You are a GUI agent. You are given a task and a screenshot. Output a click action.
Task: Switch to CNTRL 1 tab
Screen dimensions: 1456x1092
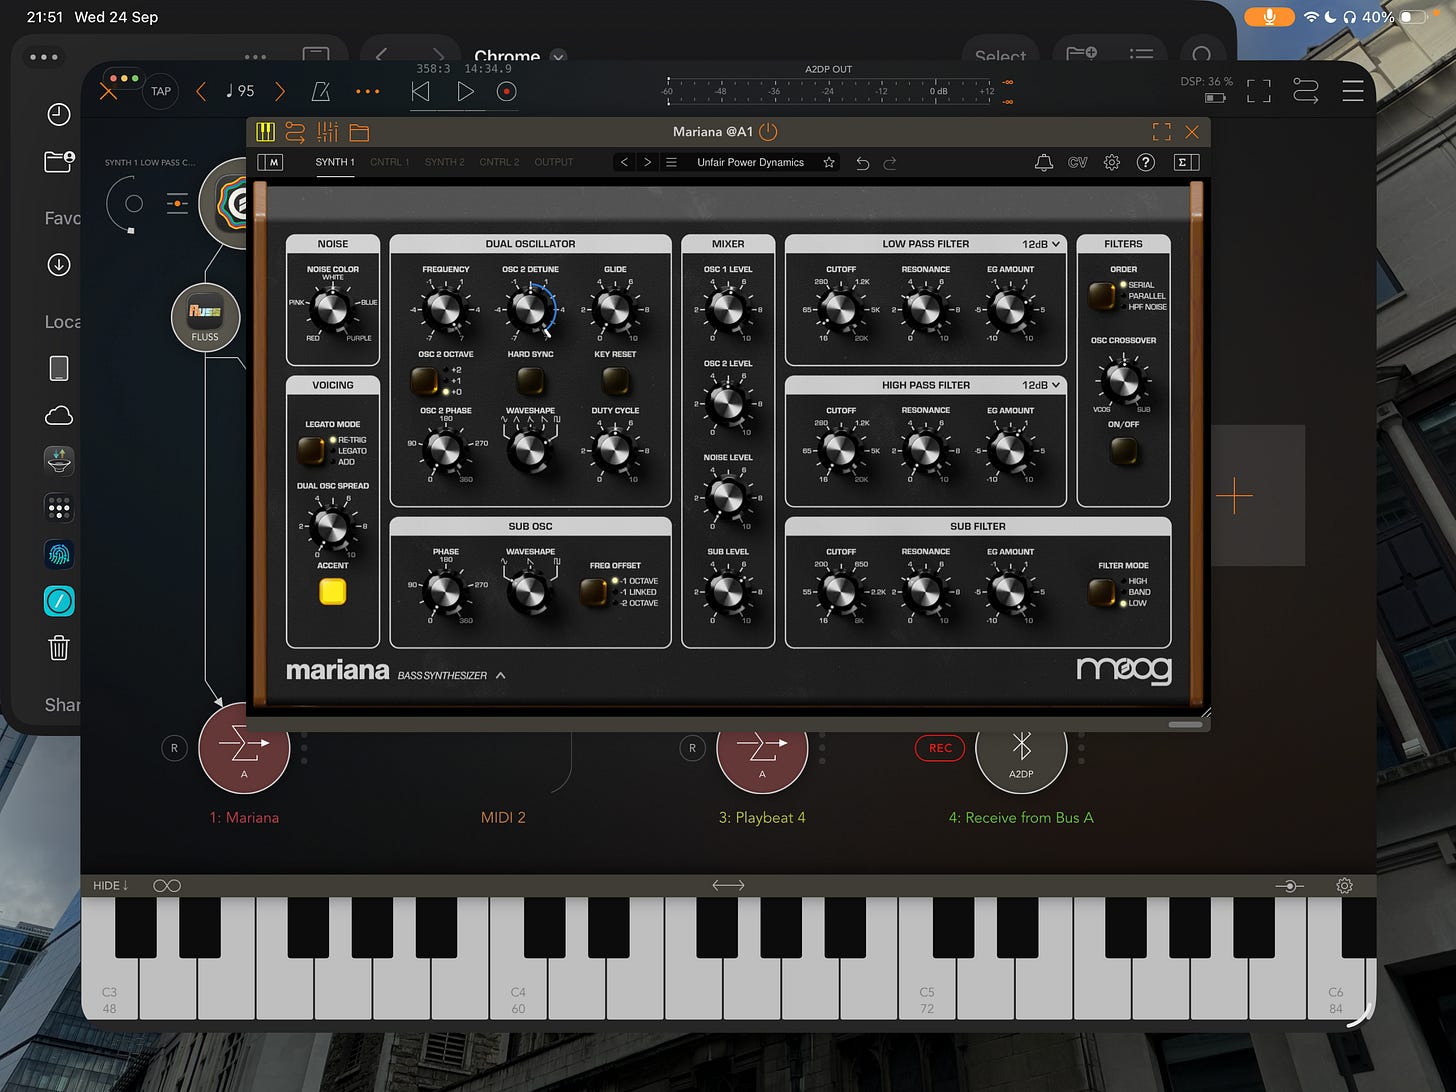click(390, 162)
